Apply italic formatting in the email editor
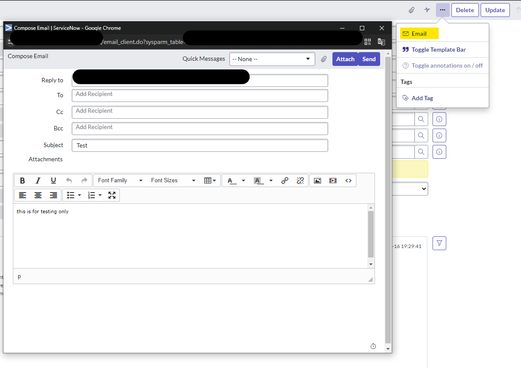Image resolution: width=521 pixels, height=368 pixels. 38,181
